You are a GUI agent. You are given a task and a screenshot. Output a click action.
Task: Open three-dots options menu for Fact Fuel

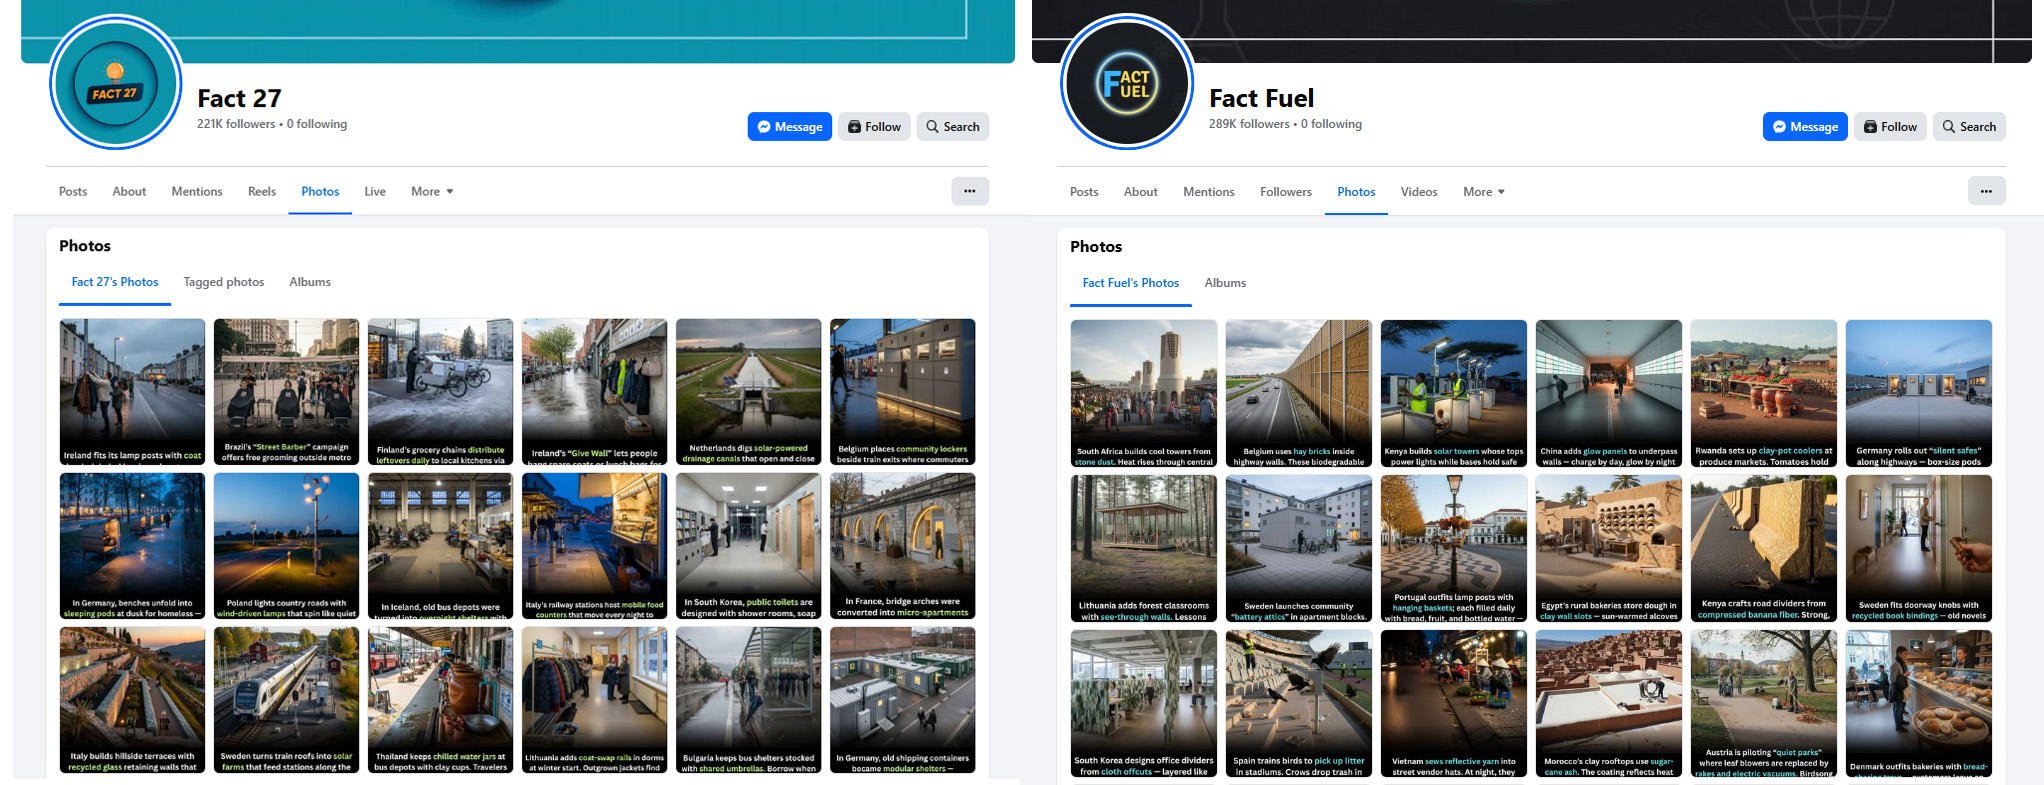coord(1985,191)
